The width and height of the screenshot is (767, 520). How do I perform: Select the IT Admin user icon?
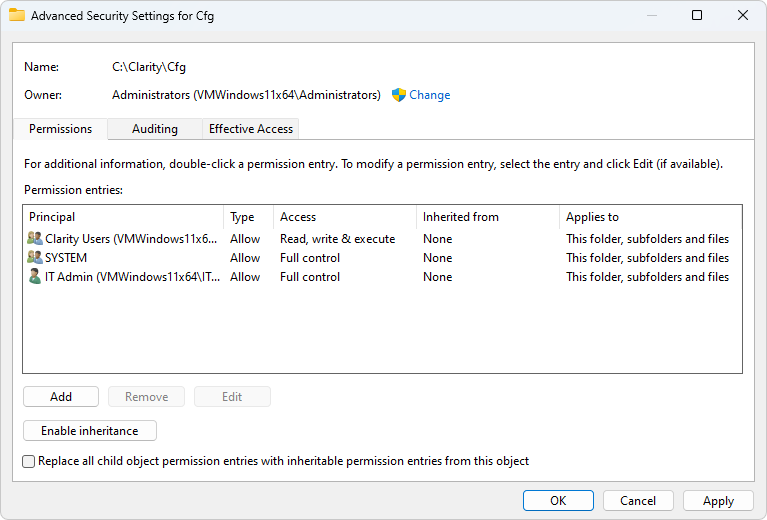(x=35, y=277)
